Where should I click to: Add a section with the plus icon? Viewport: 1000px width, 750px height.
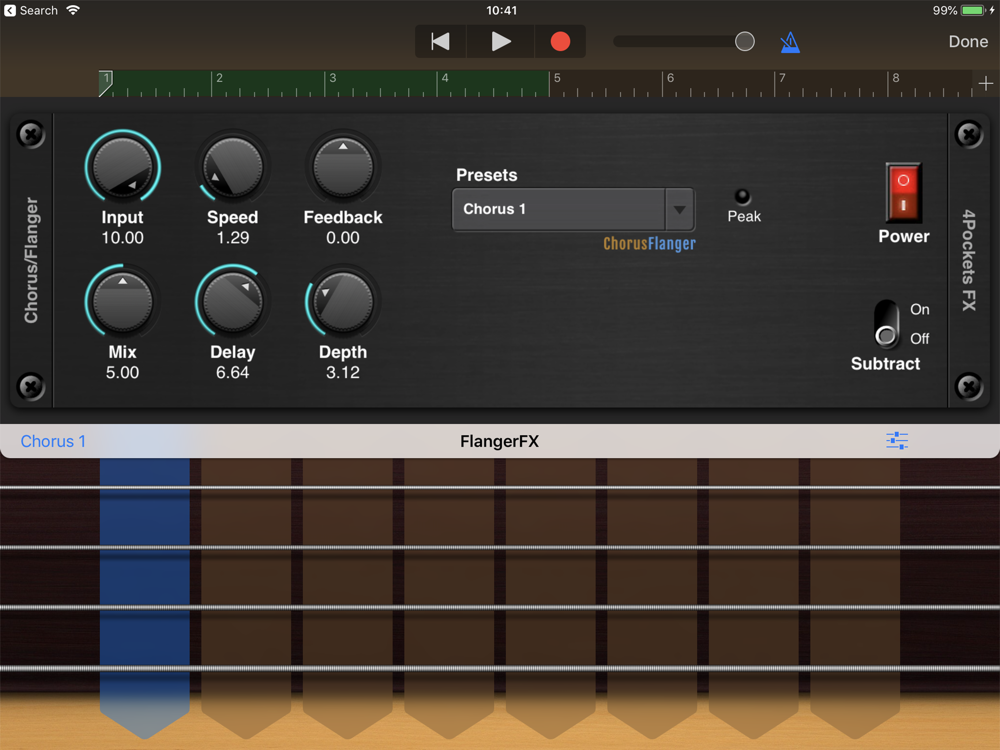985,84
